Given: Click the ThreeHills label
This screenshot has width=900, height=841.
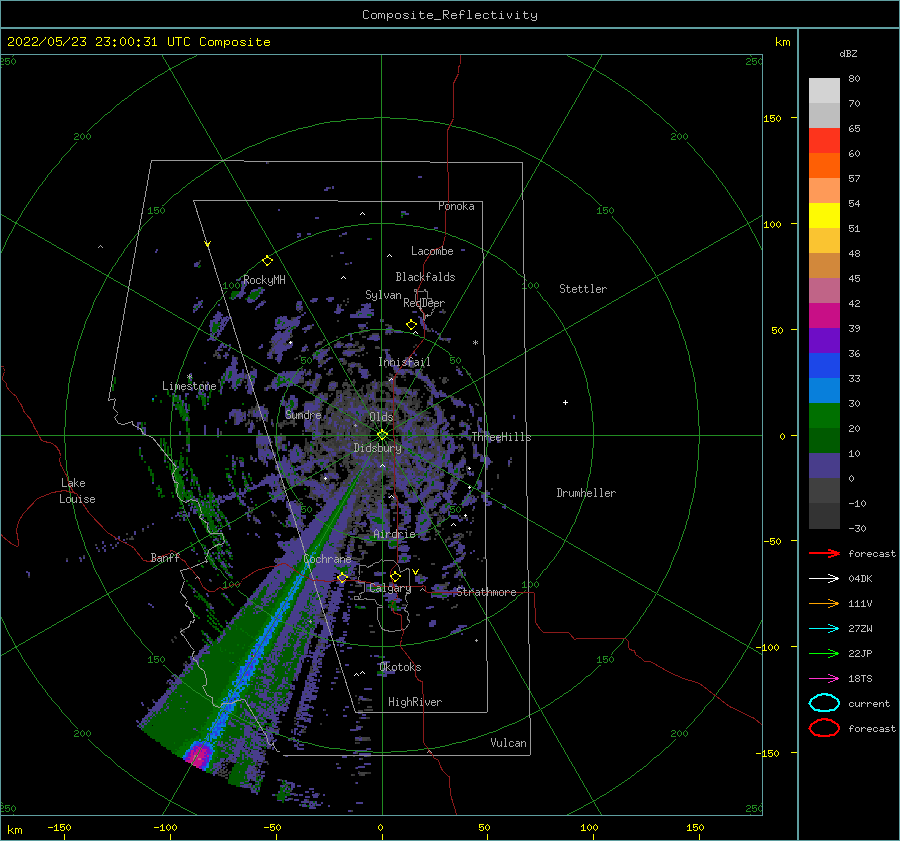Looking at the screenshot, I should (x=501, y=437).
